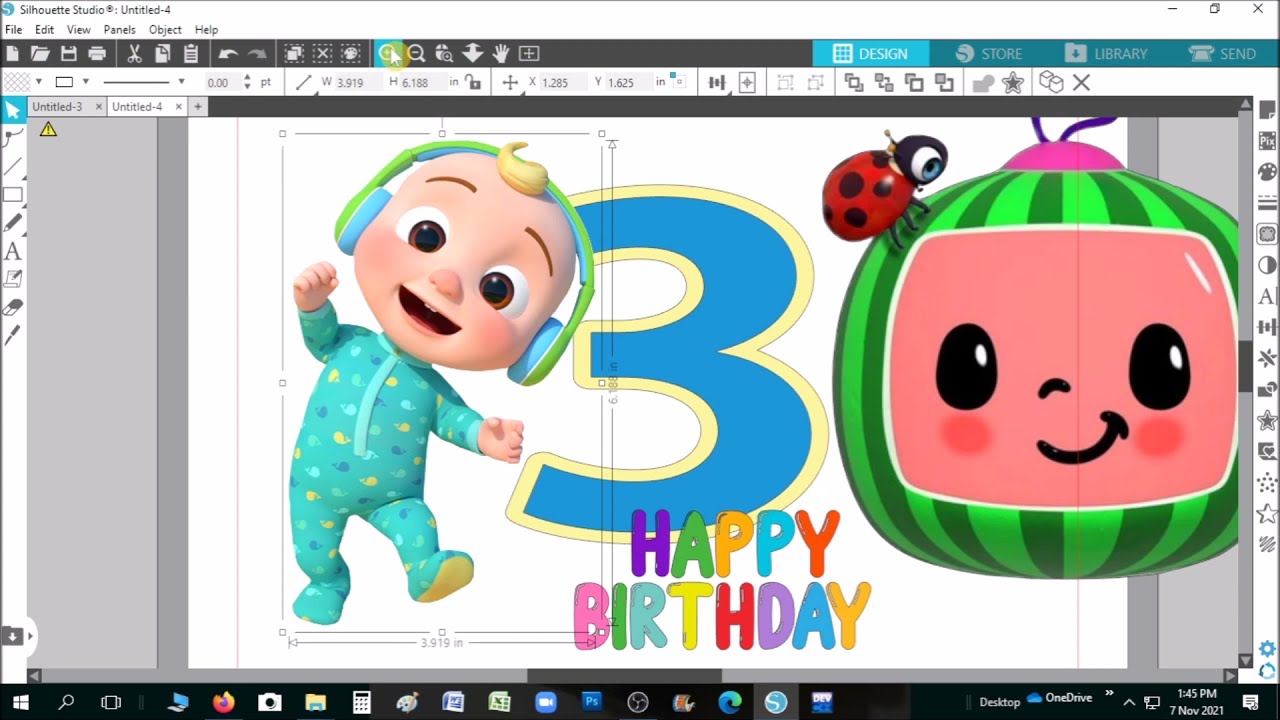1280x720 pixels.
Task: Cut selection with the scissors icon
Action: (x=134, y=54)
